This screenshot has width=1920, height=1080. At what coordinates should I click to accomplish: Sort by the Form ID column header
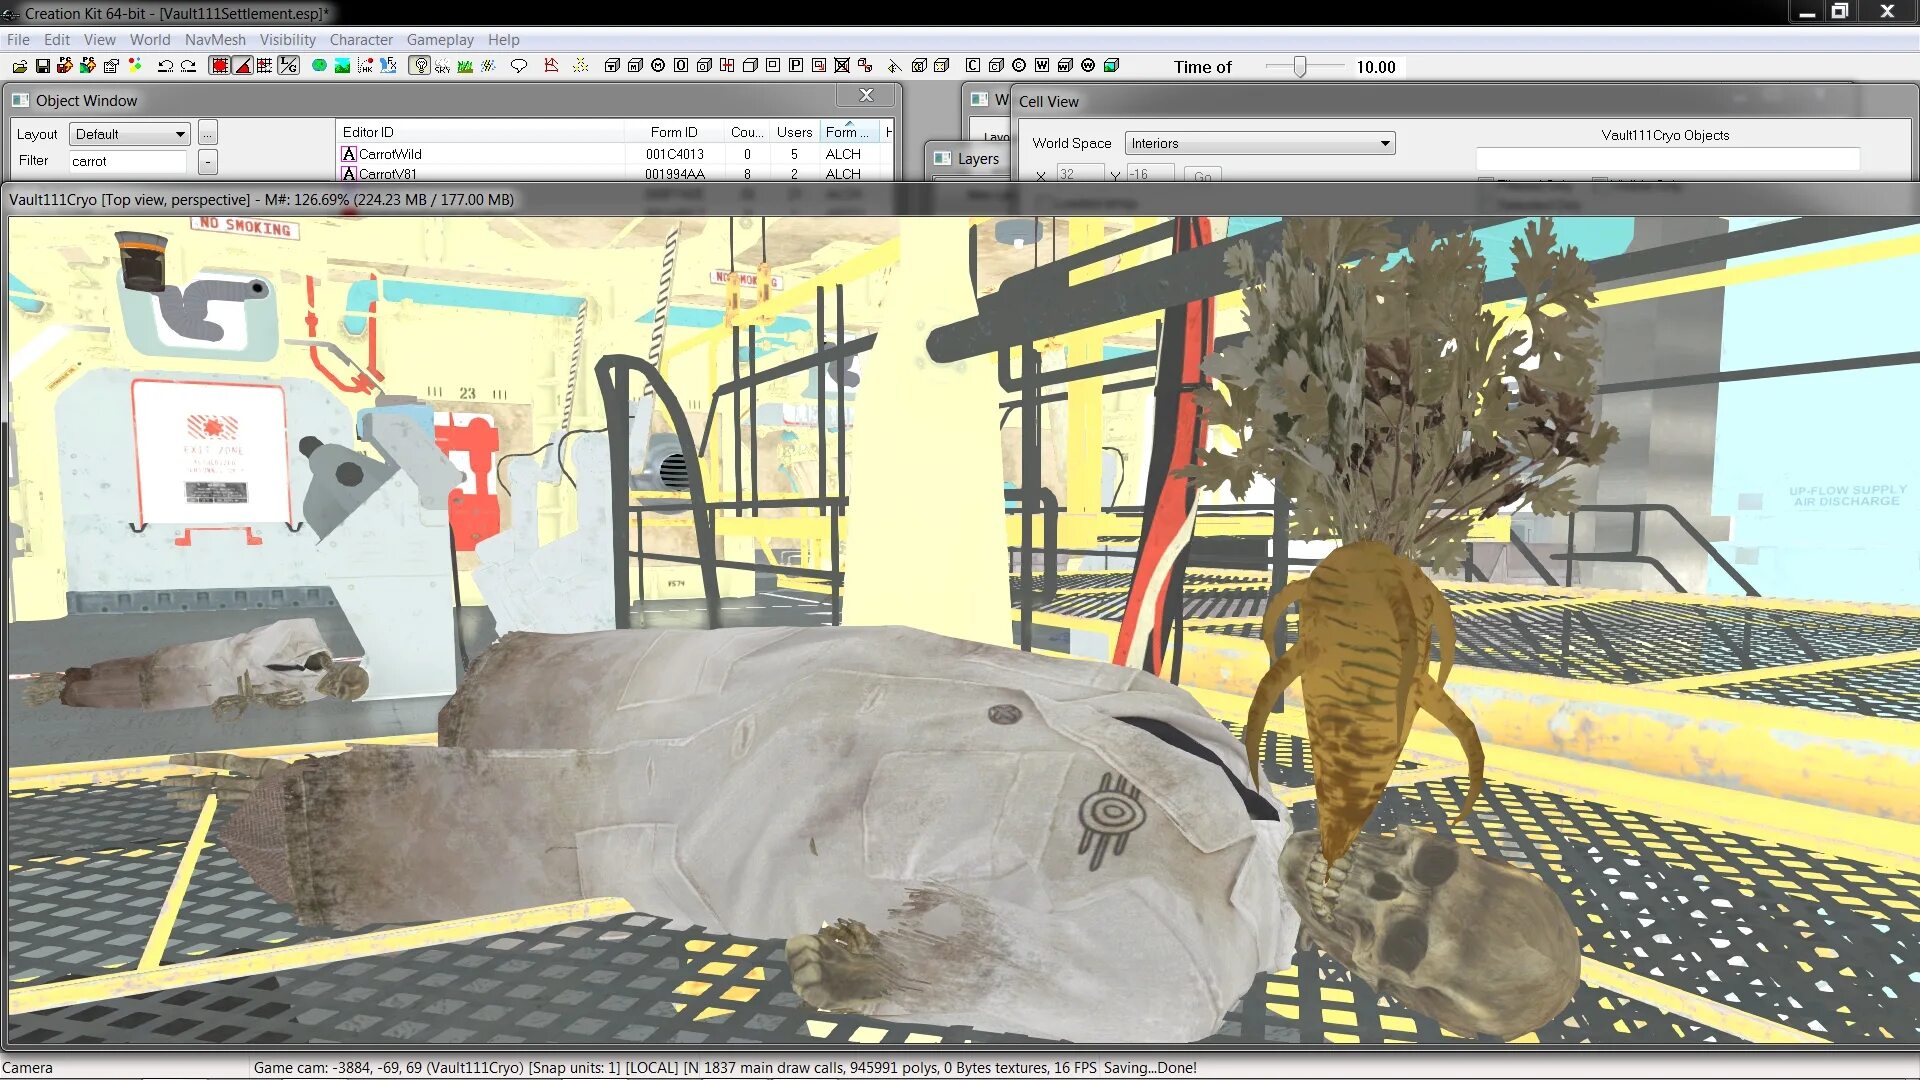[674, 132]
